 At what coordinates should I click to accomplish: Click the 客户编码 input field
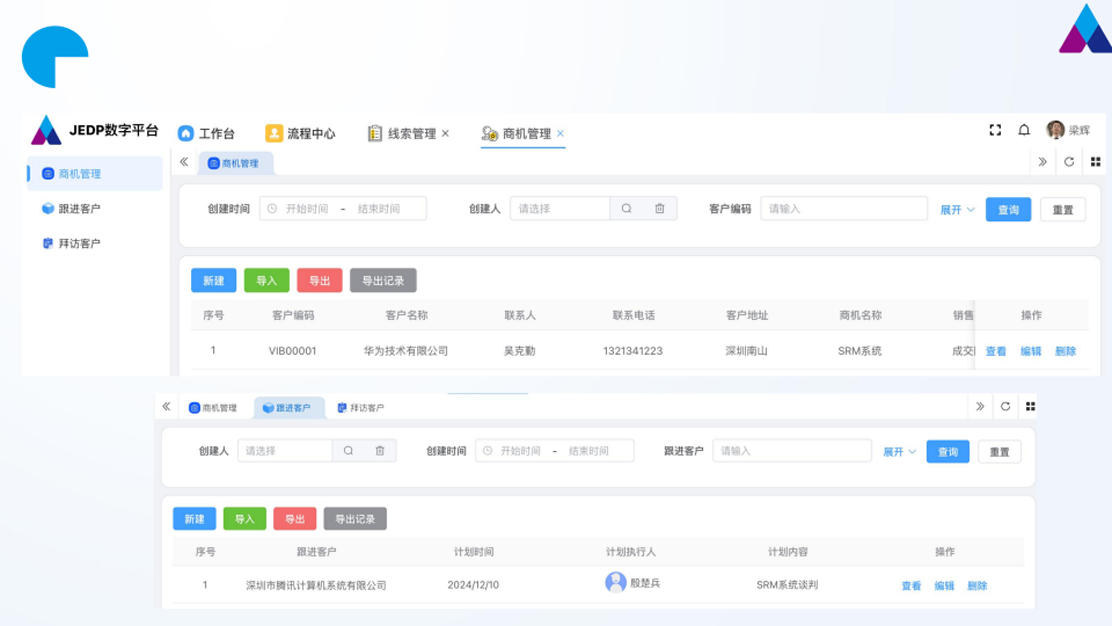[843, 209]
